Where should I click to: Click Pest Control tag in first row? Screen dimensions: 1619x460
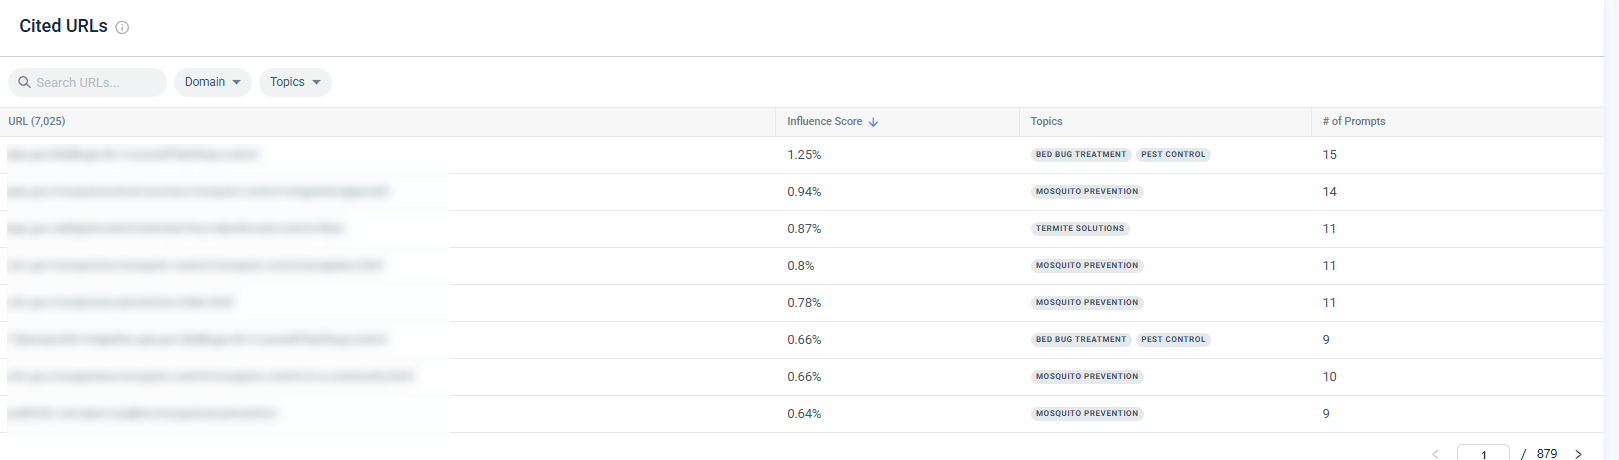(1173, 154)
